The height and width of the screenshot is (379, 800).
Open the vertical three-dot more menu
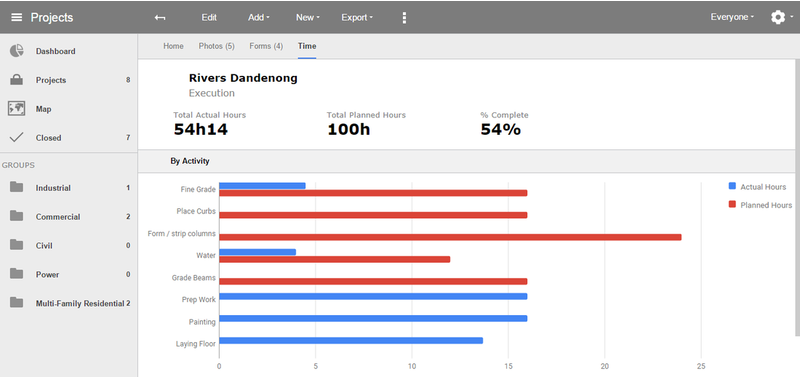pos(404,18)
